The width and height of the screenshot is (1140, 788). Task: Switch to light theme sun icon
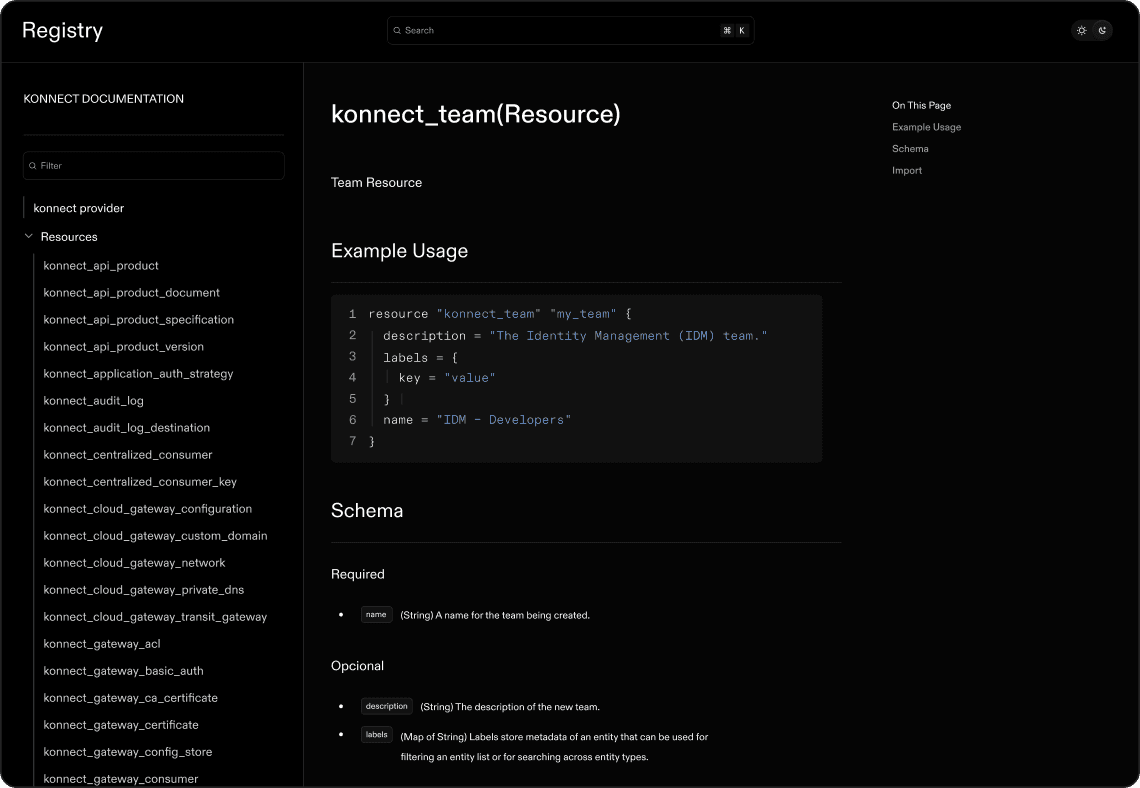[x=1081, y=31]
